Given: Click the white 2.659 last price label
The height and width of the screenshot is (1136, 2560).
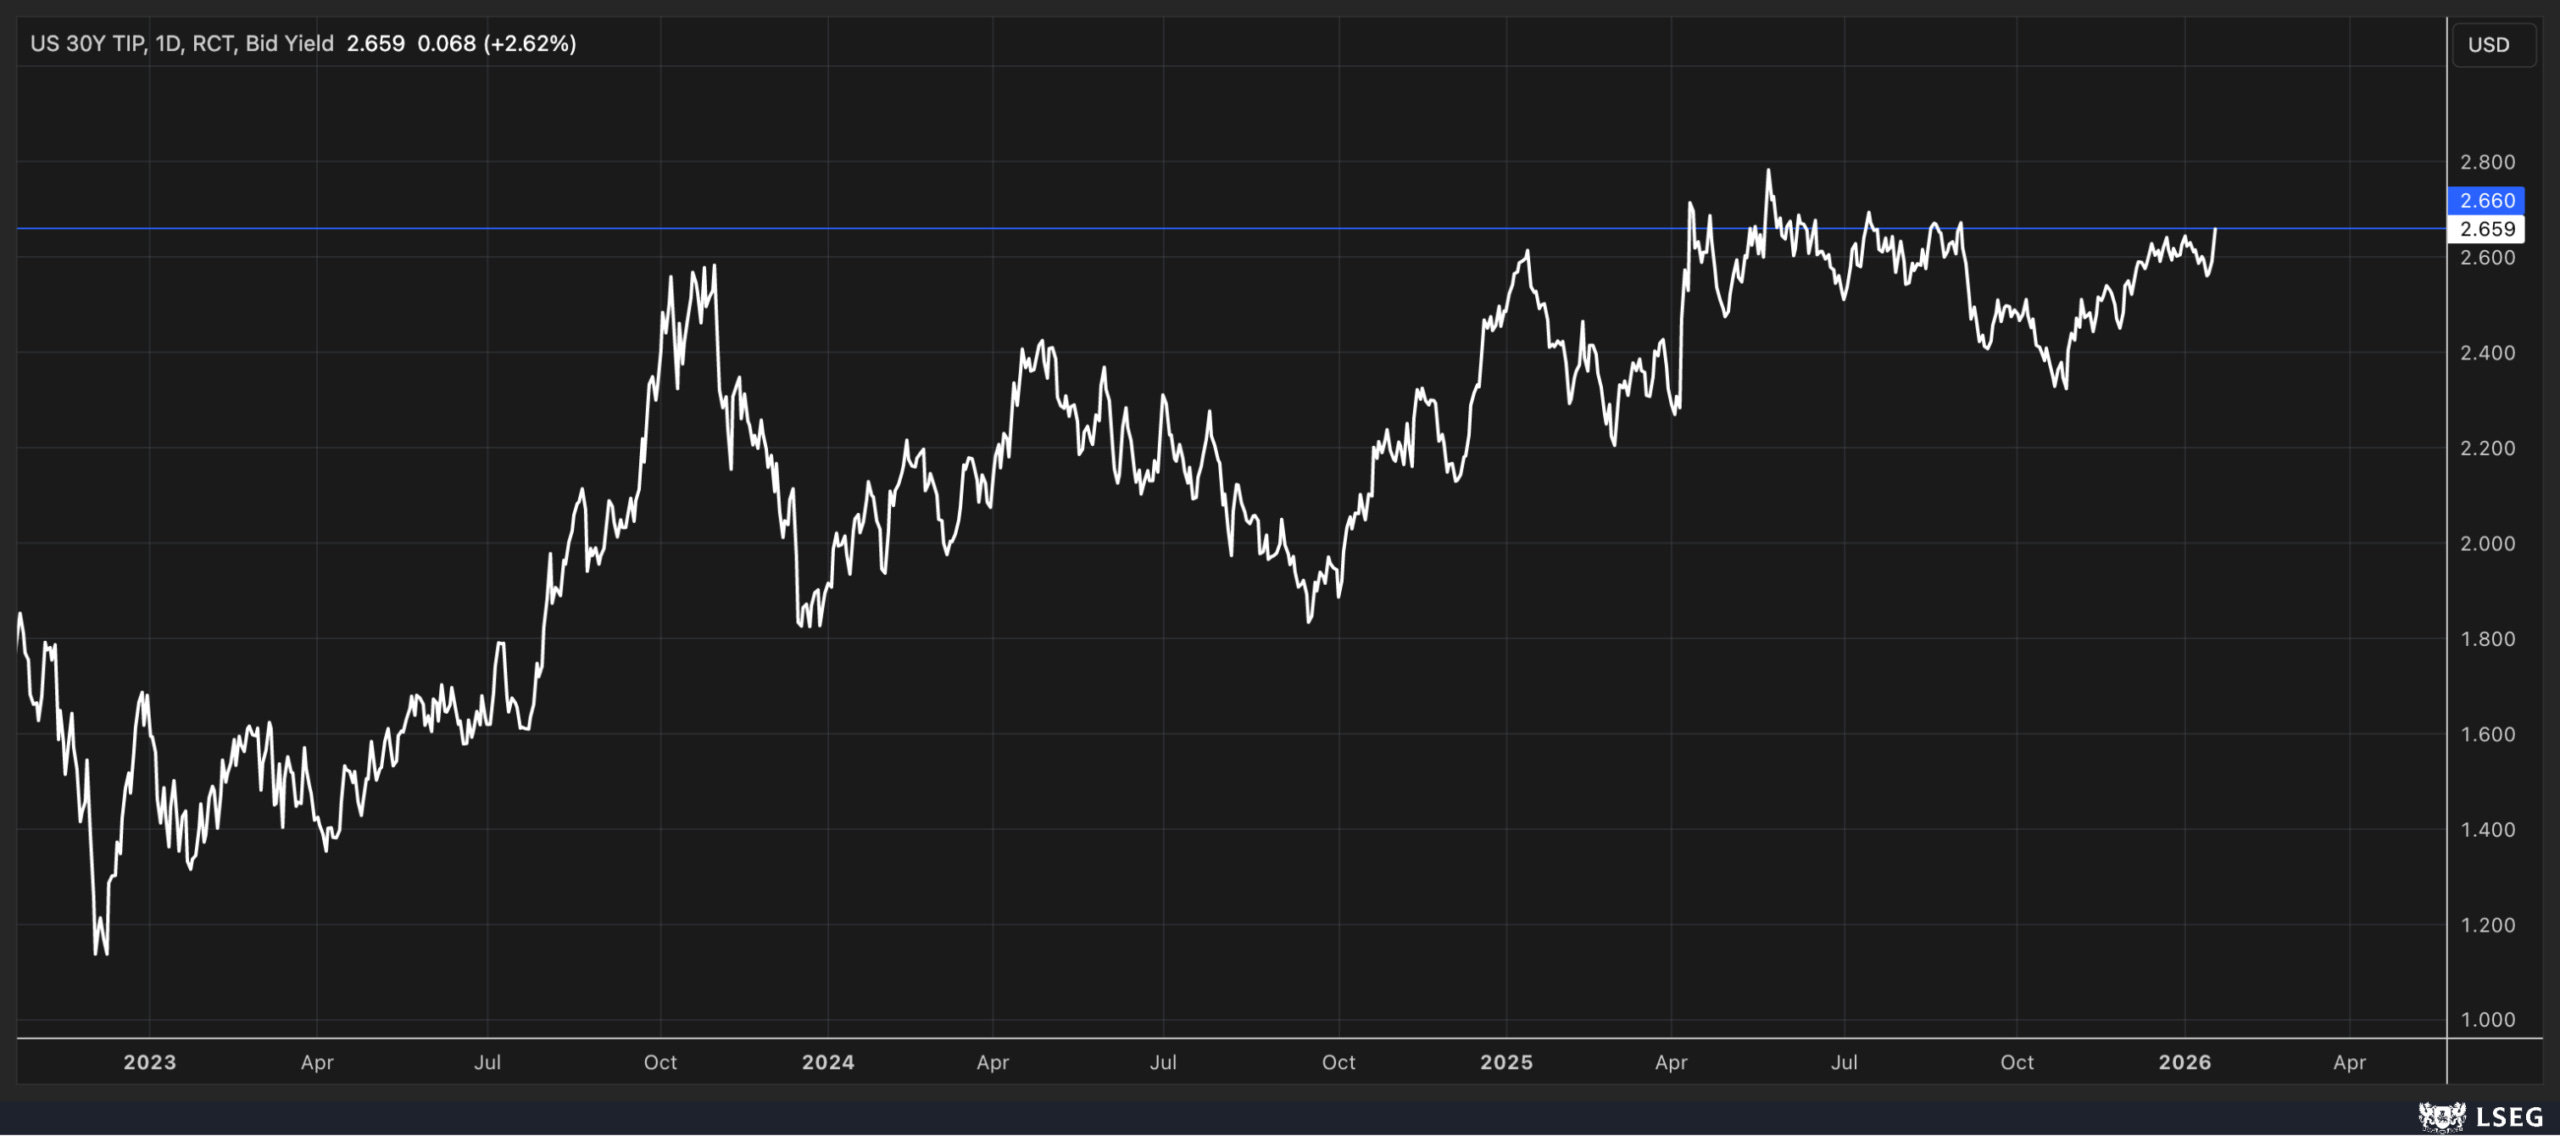Looking at the screenshot, I should [x=2486, y=229].
